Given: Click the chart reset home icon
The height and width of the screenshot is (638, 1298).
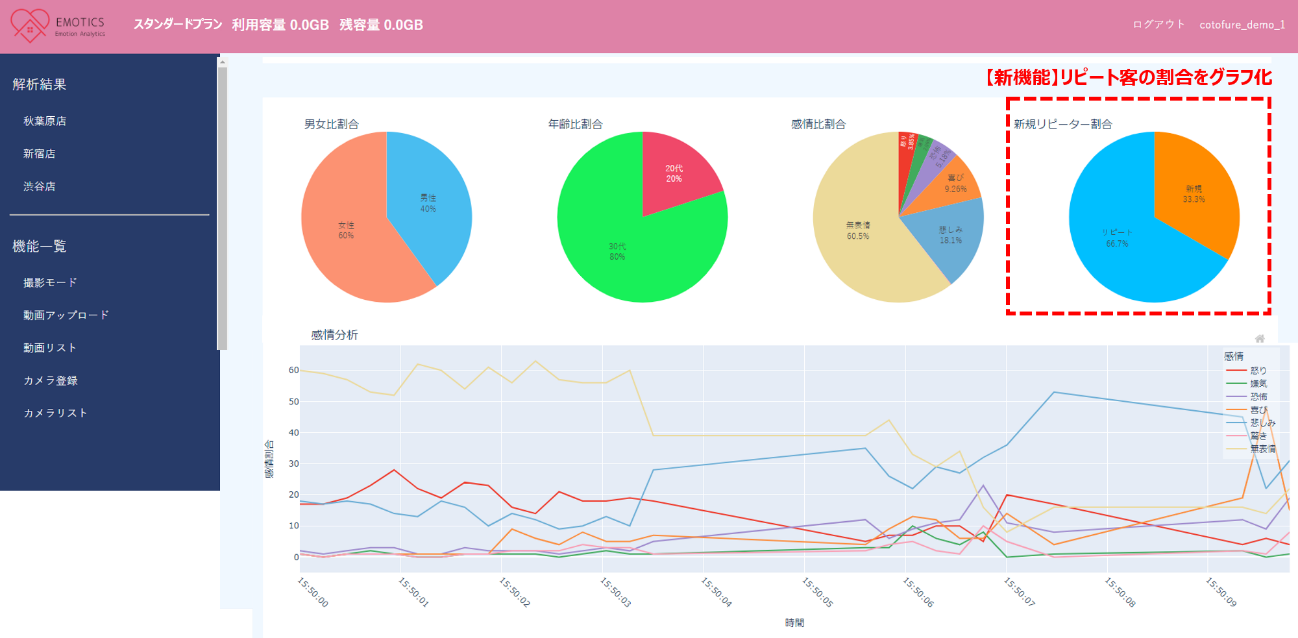Looking at the screenshot, I should point(1260,339).
